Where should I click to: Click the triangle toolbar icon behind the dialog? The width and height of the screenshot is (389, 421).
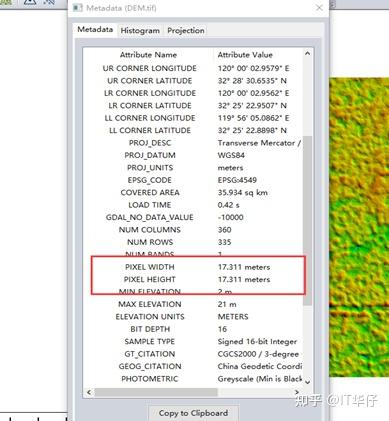click(30, 3)
